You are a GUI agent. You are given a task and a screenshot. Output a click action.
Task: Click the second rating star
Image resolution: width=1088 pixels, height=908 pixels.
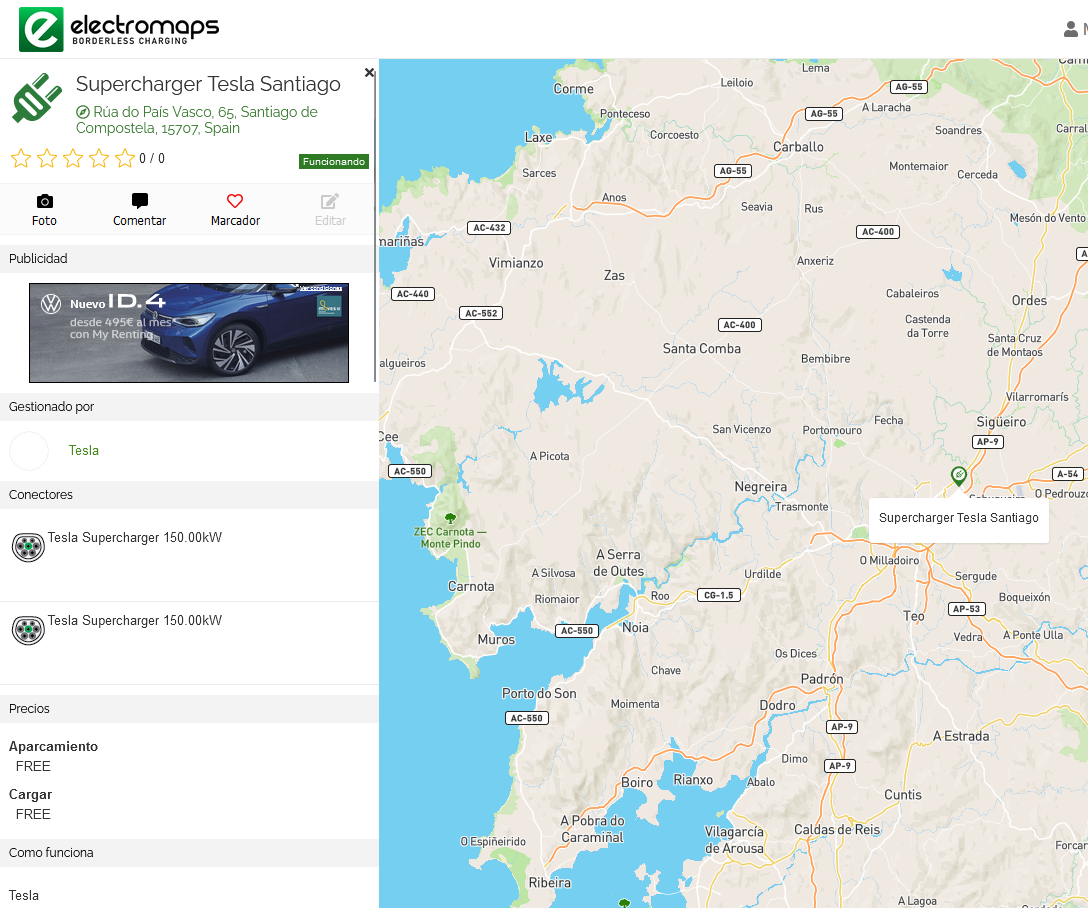47,158
